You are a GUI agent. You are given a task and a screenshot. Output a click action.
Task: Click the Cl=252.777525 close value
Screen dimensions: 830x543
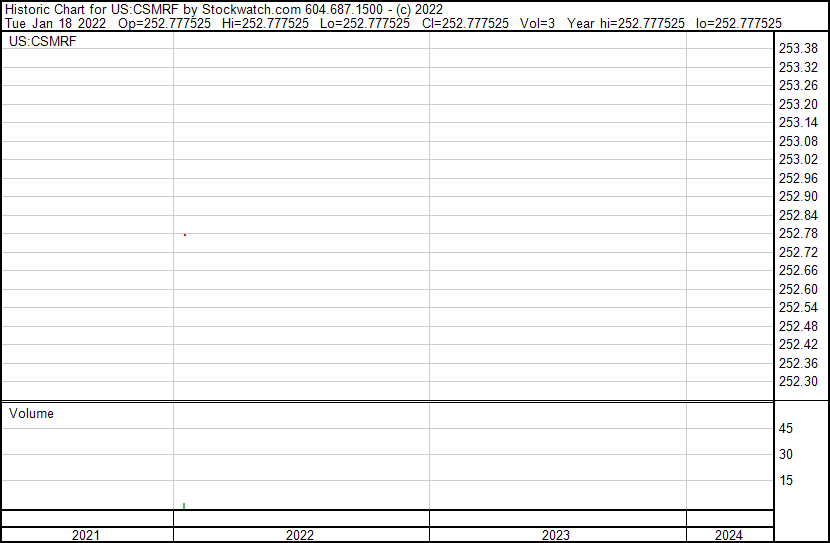[x=464, y=23]
